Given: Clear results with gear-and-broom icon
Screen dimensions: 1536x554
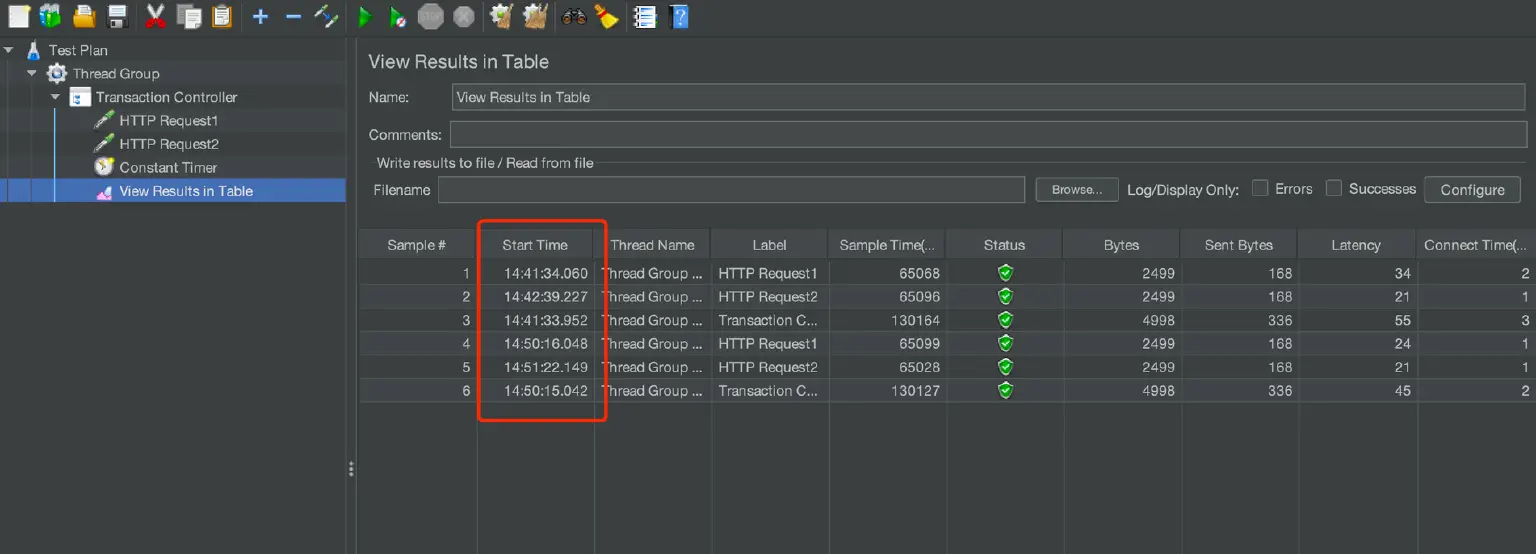Looking at the screenshot, I should [501, 16].
